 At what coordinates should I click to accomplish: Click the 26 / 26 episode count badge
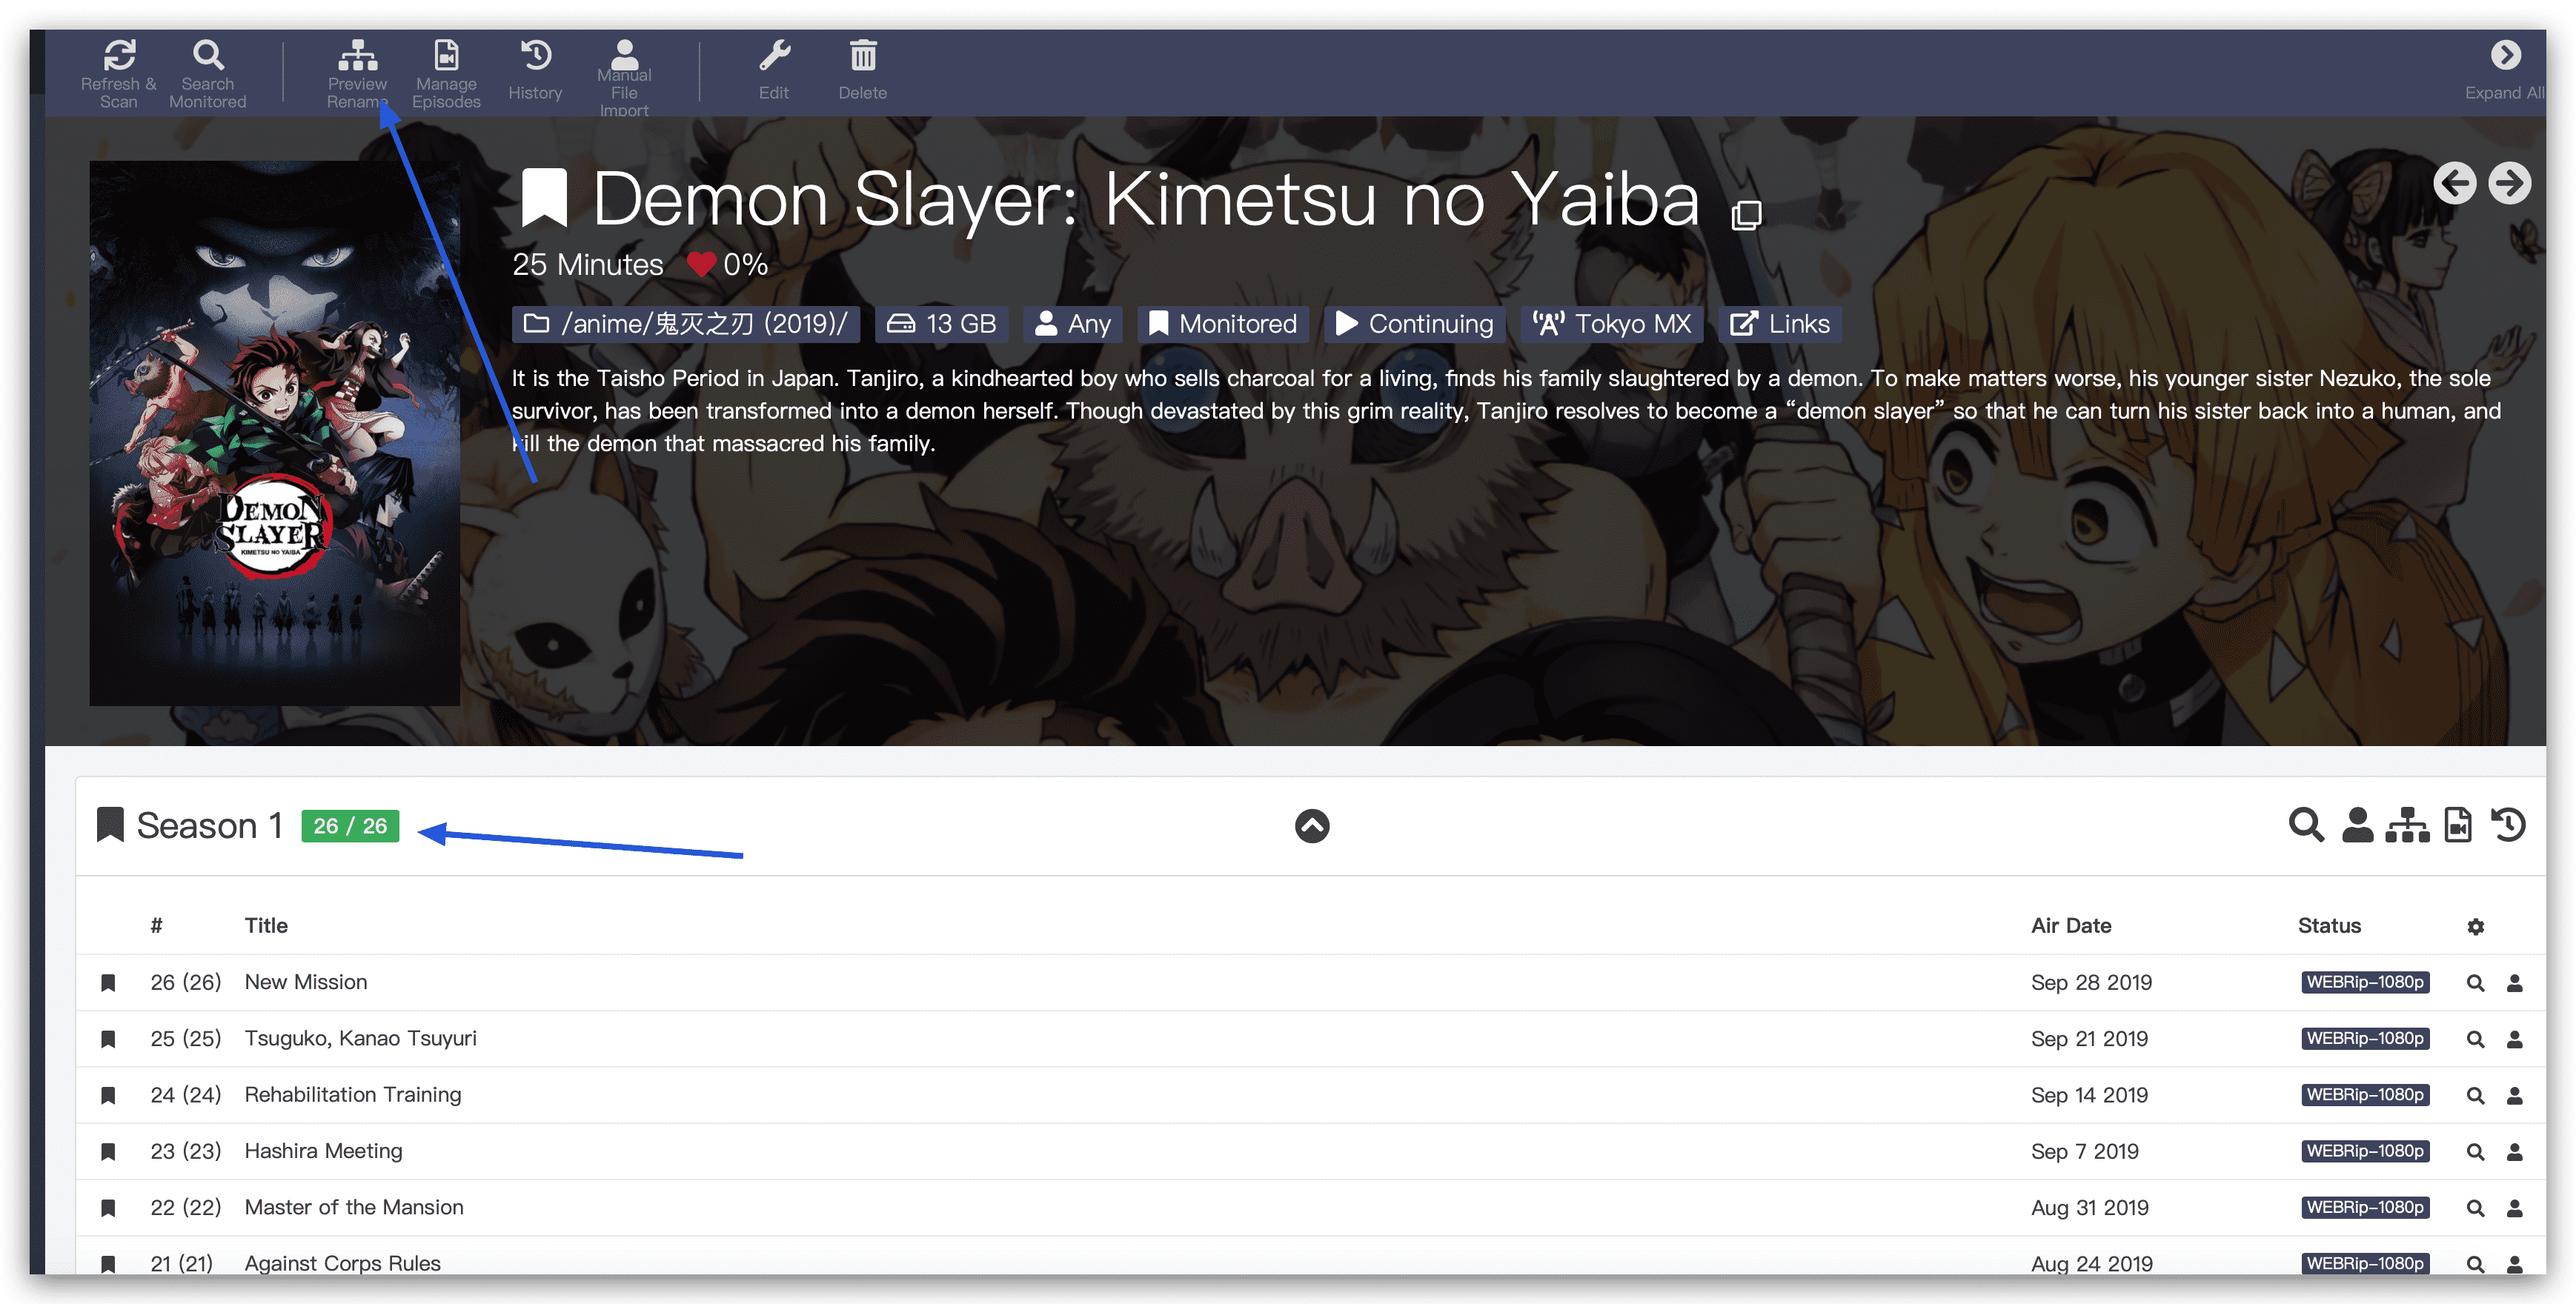(x=350, y=826)
